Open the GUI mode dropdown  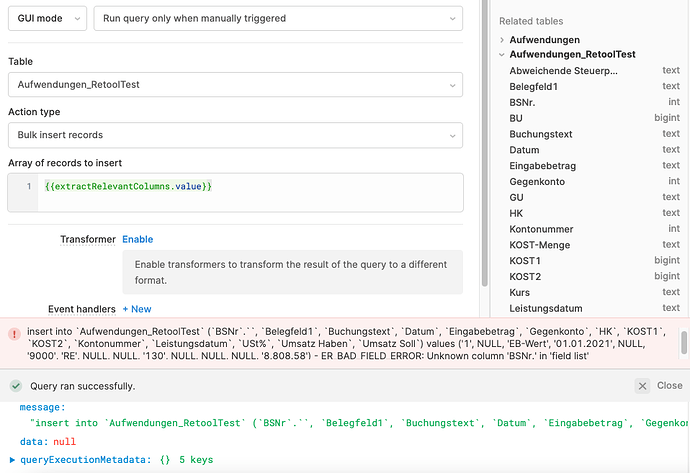click(48, 18)
